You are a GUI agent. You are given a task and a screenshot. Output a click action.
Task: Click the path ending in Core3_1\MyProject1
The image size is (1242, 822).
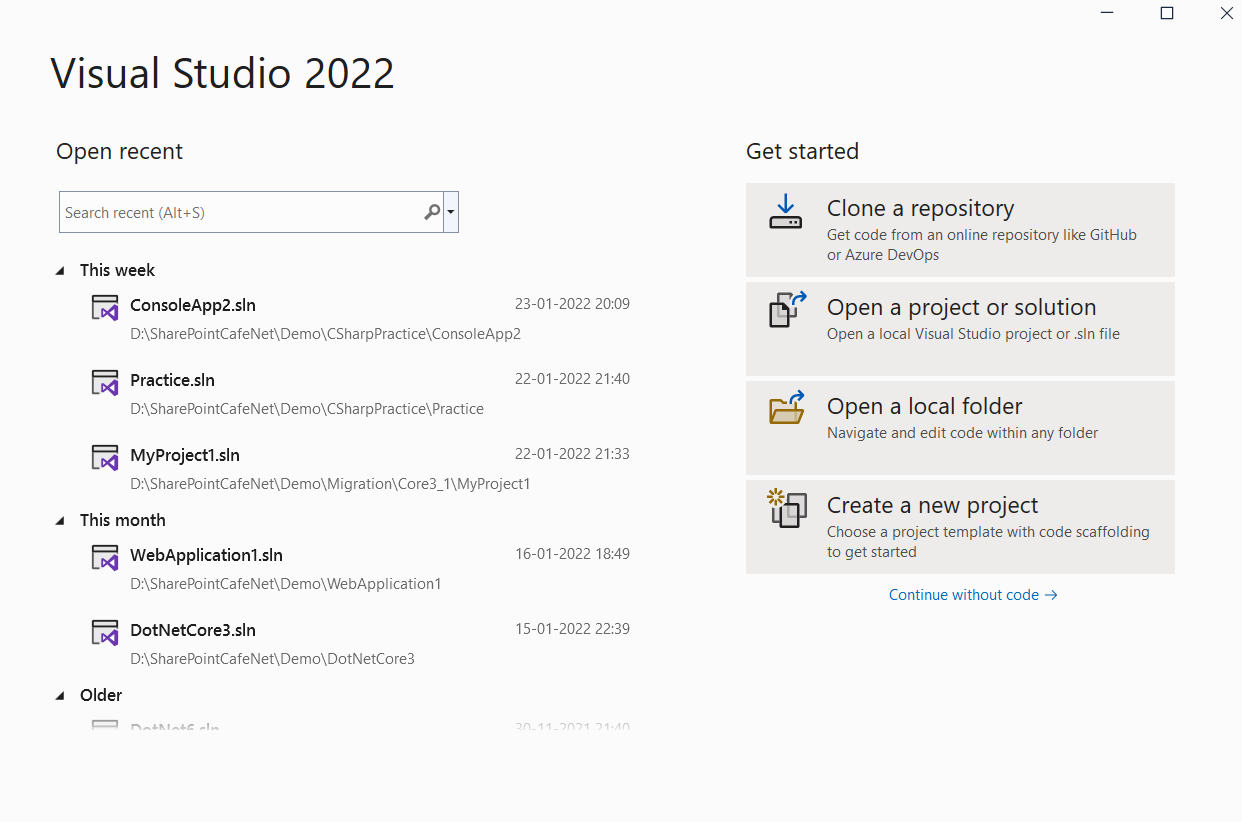coord(330,484)
